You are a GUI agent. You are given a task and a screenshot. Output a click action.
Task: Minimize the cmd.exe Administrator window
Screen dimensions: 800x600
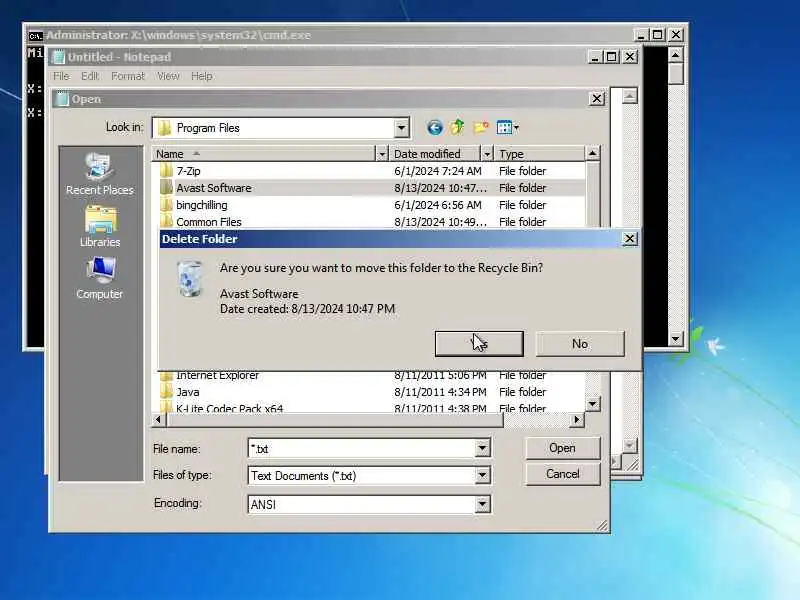[x=641, y=35]
